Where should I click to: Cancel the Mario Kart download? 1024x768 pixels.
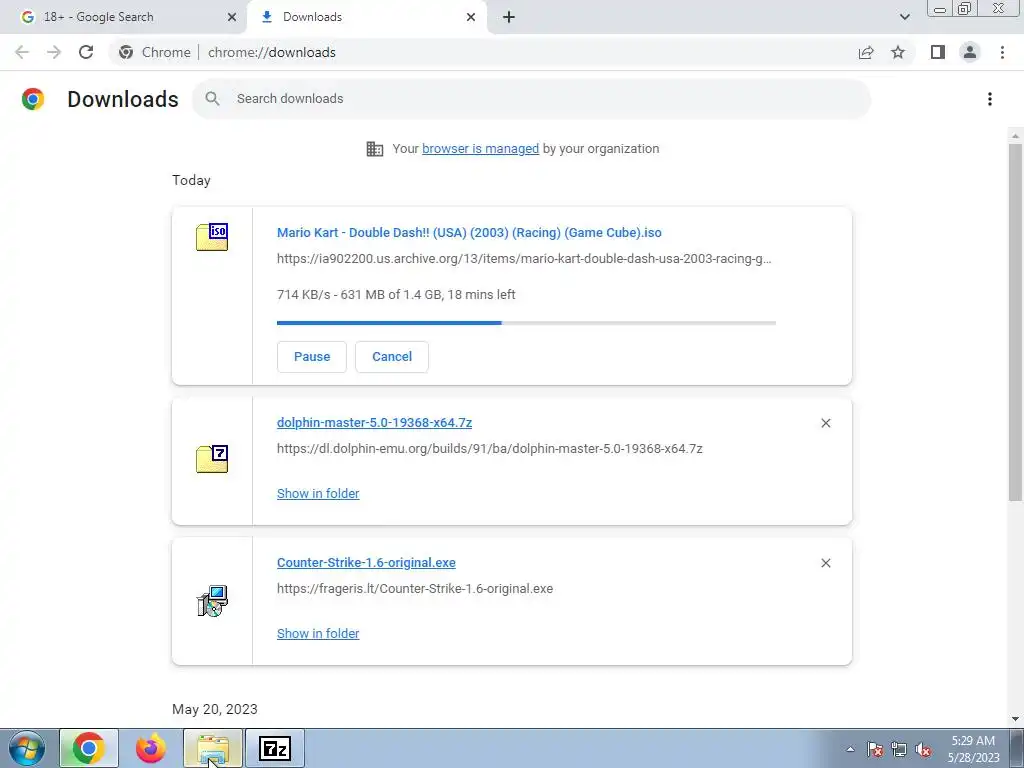point(392,357)
